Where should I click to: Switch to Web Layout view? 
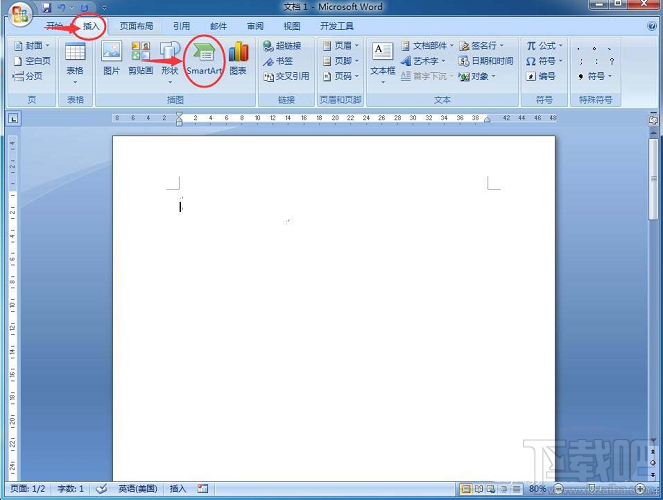(x=490, y=489)
